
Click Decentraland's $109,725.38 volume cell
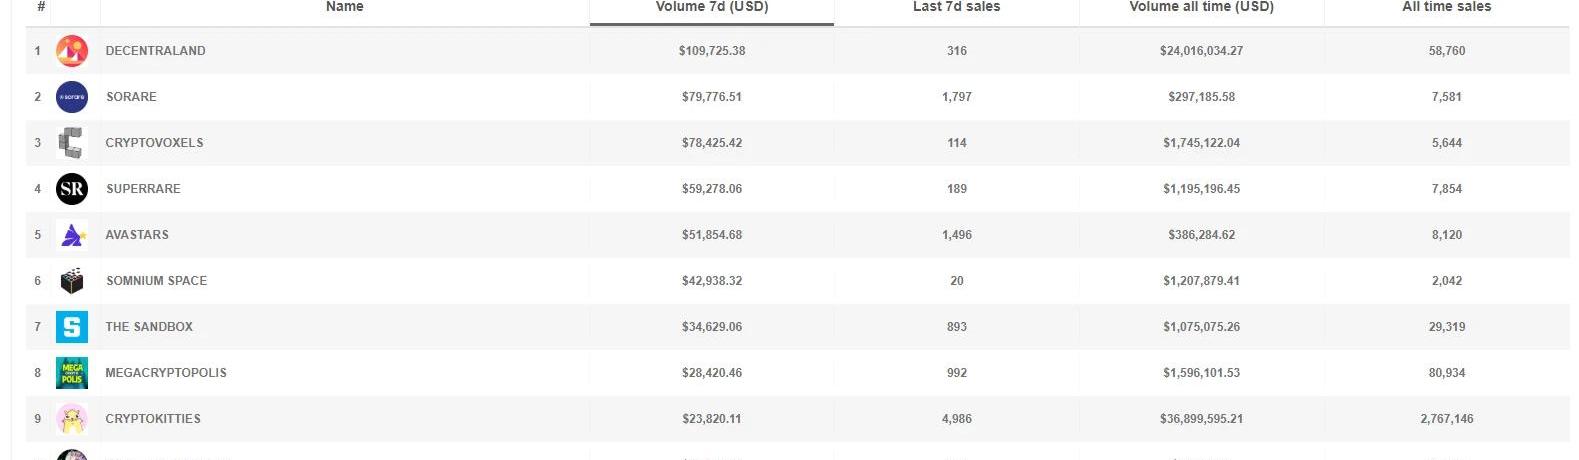[711, 51]
